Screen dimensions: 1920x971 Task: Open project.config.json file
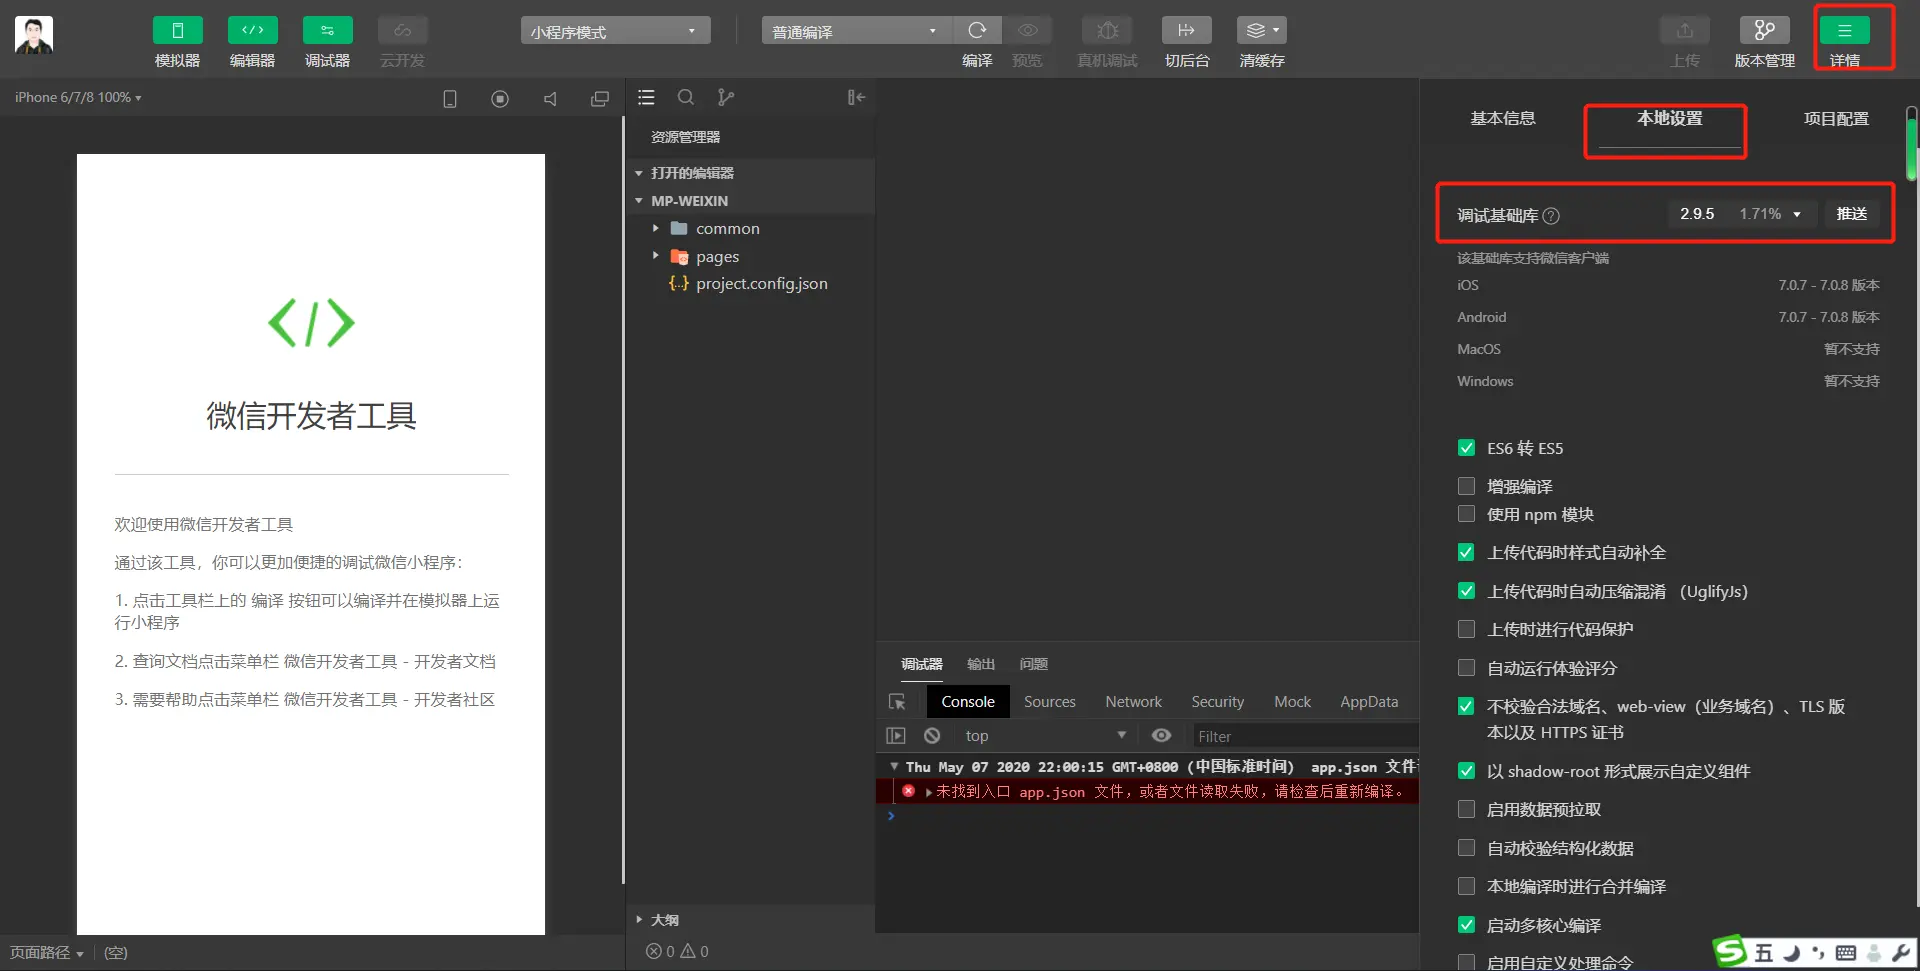click(x=761, y=284)
